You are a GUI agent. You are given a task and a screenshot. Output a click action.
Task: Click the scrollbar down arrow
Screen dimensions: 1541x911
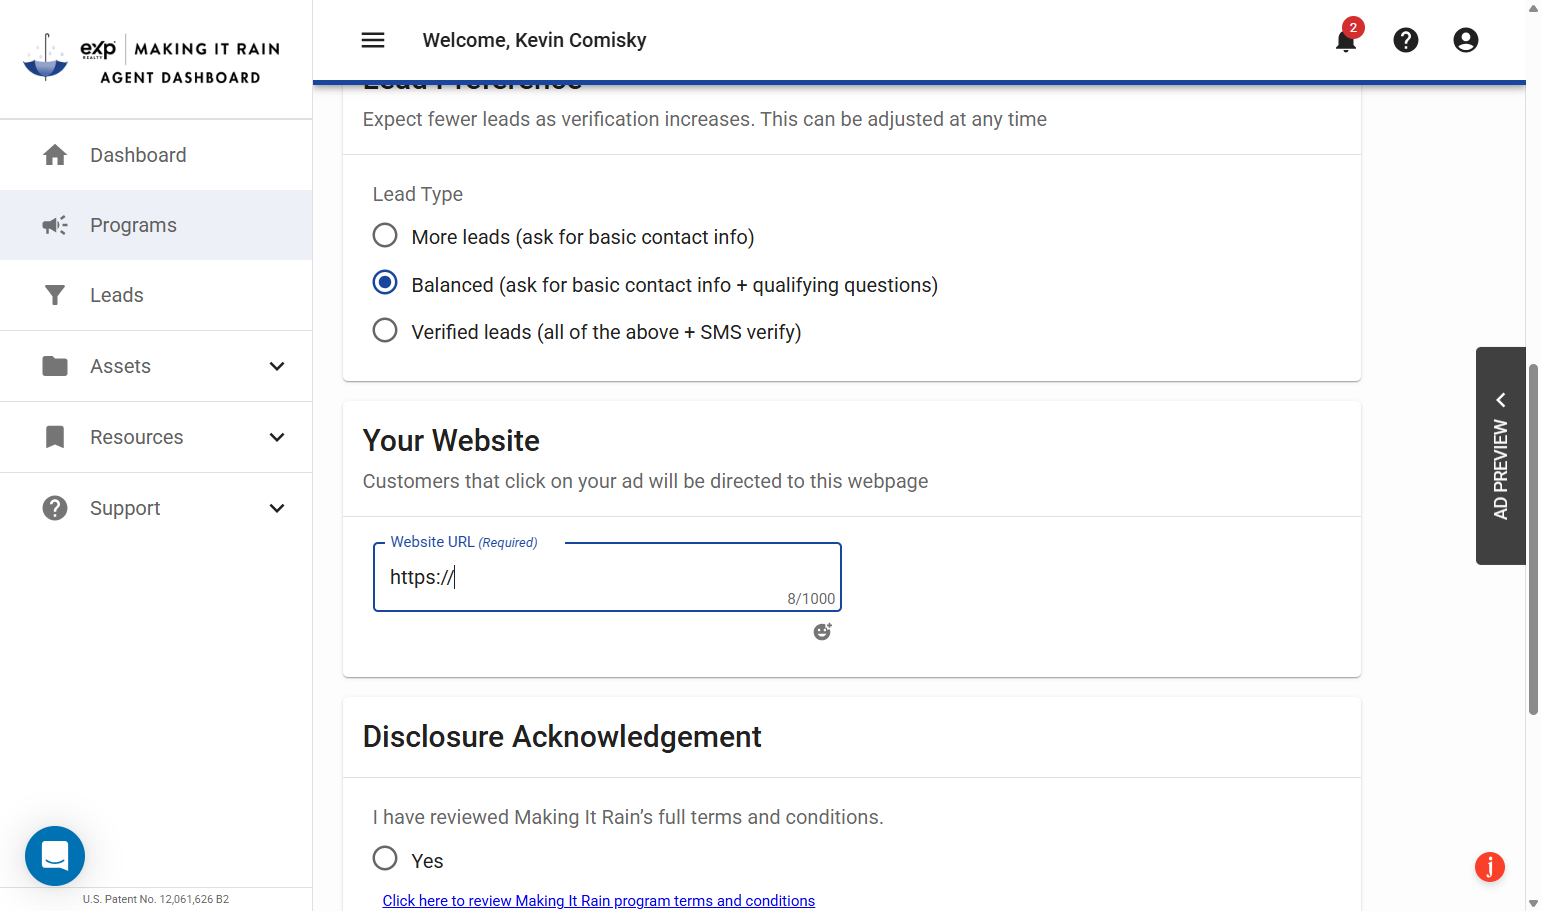(x=1533, y=903)
